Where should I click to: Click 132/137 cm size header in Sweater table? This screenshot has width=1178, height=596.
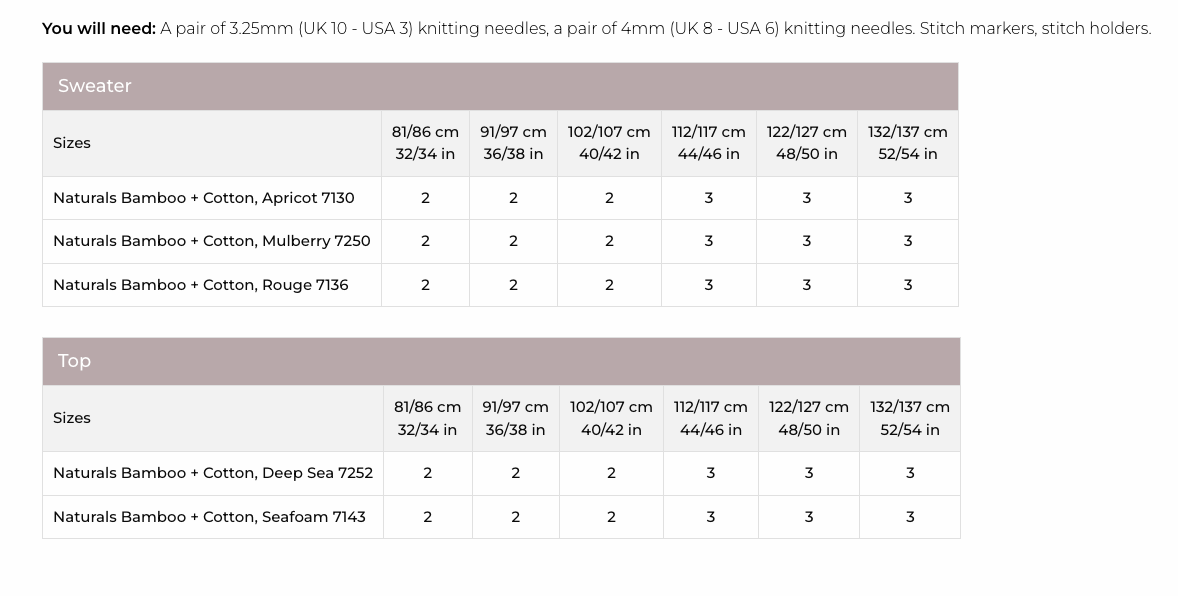(x=908, y=143)
